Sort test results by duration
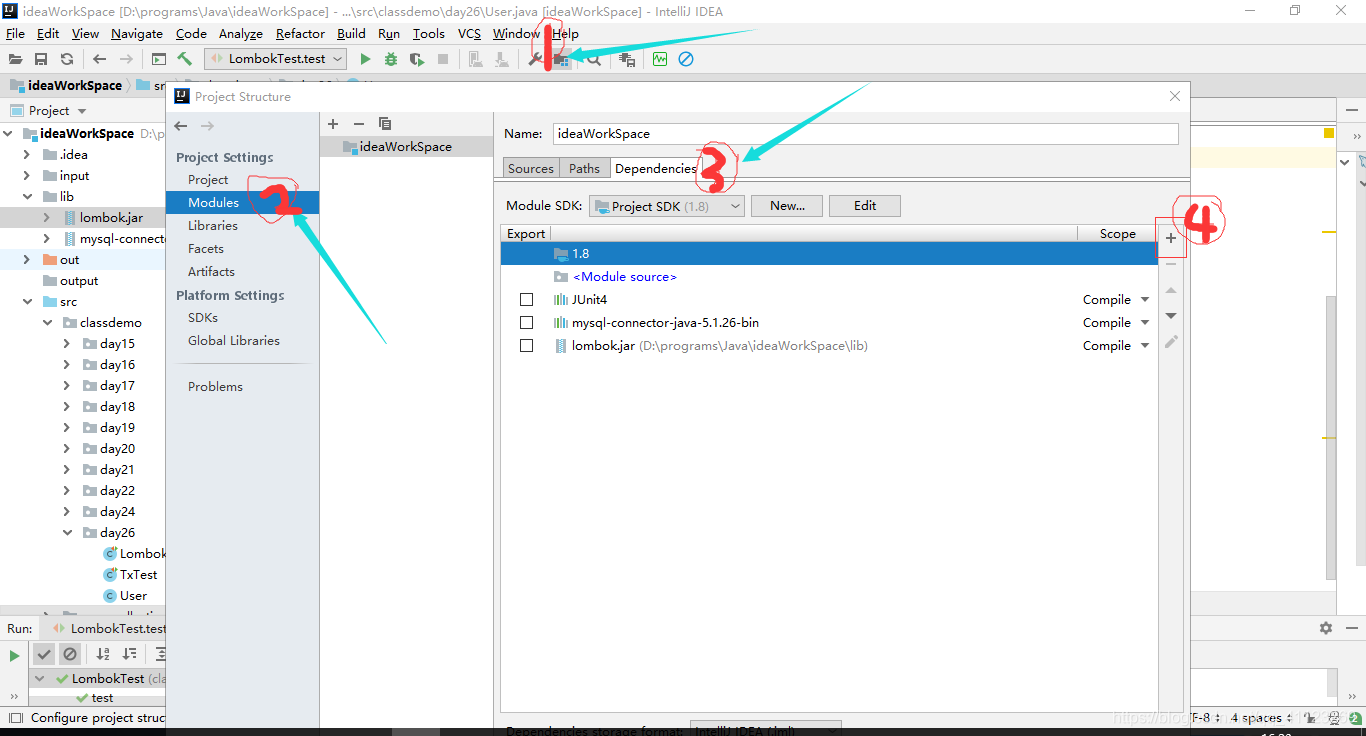 129,654
